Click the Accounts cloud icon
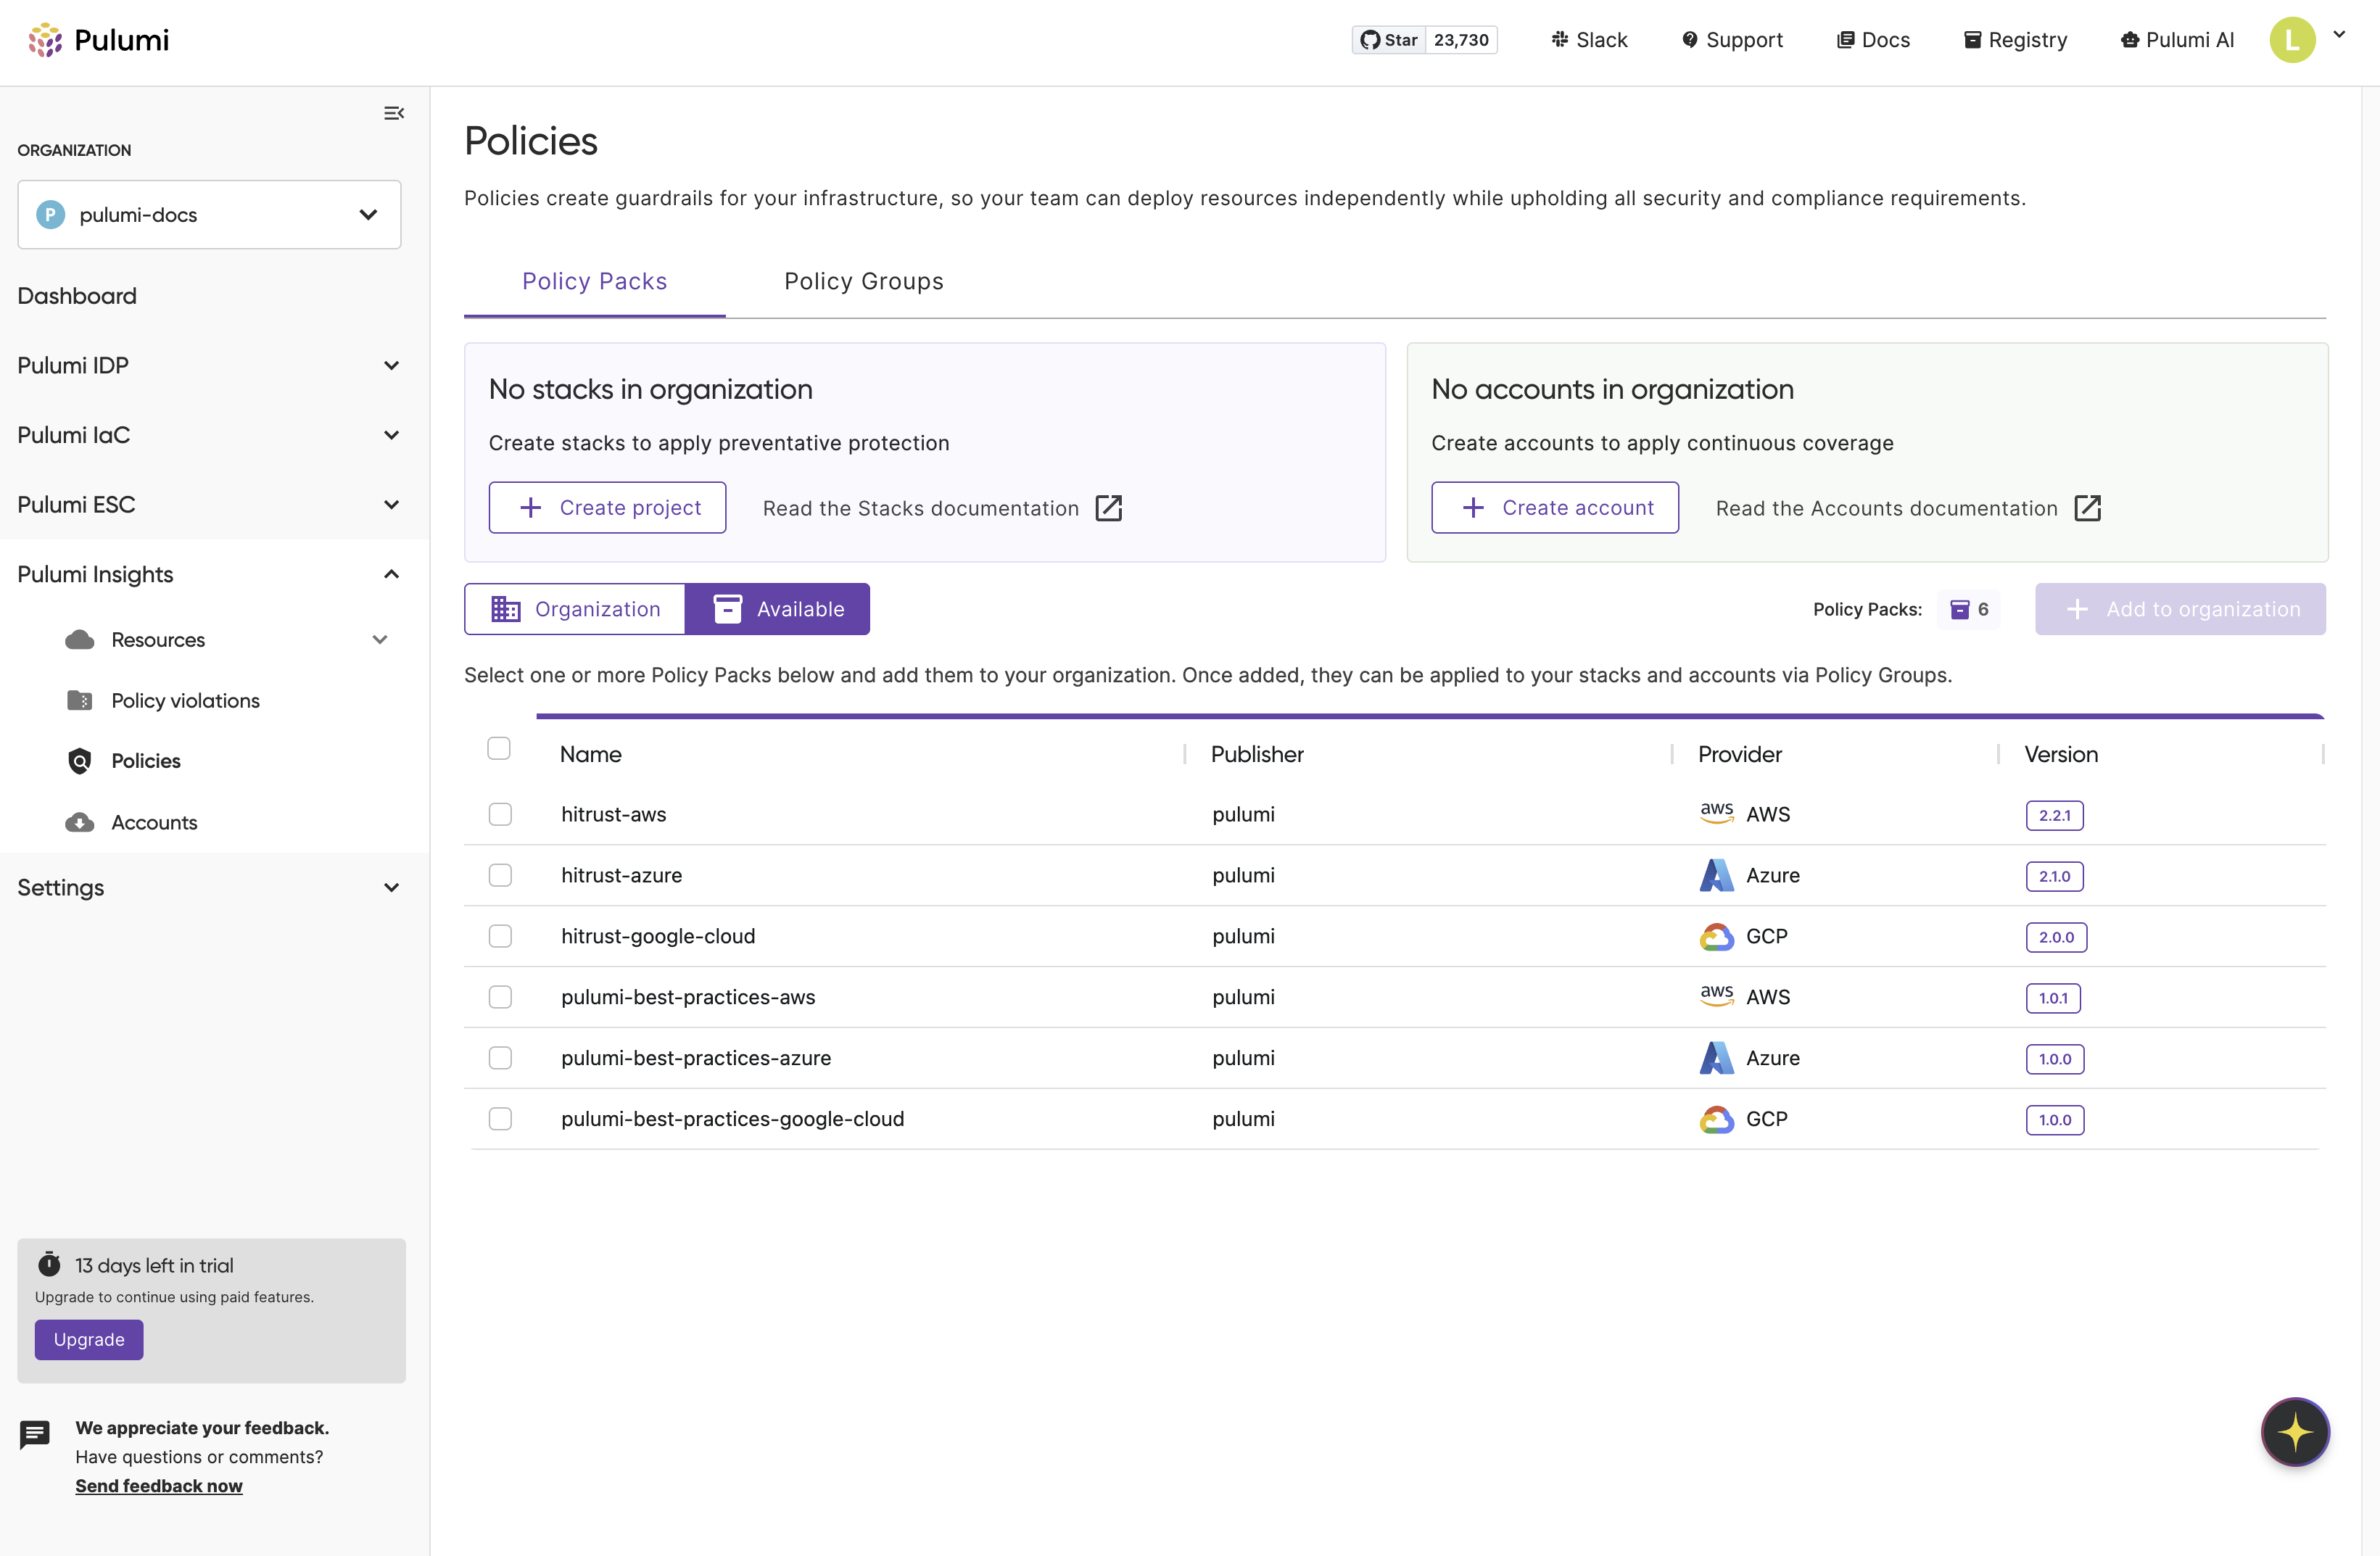This screenshot has width=2380, height=1556. coord(80,822)
